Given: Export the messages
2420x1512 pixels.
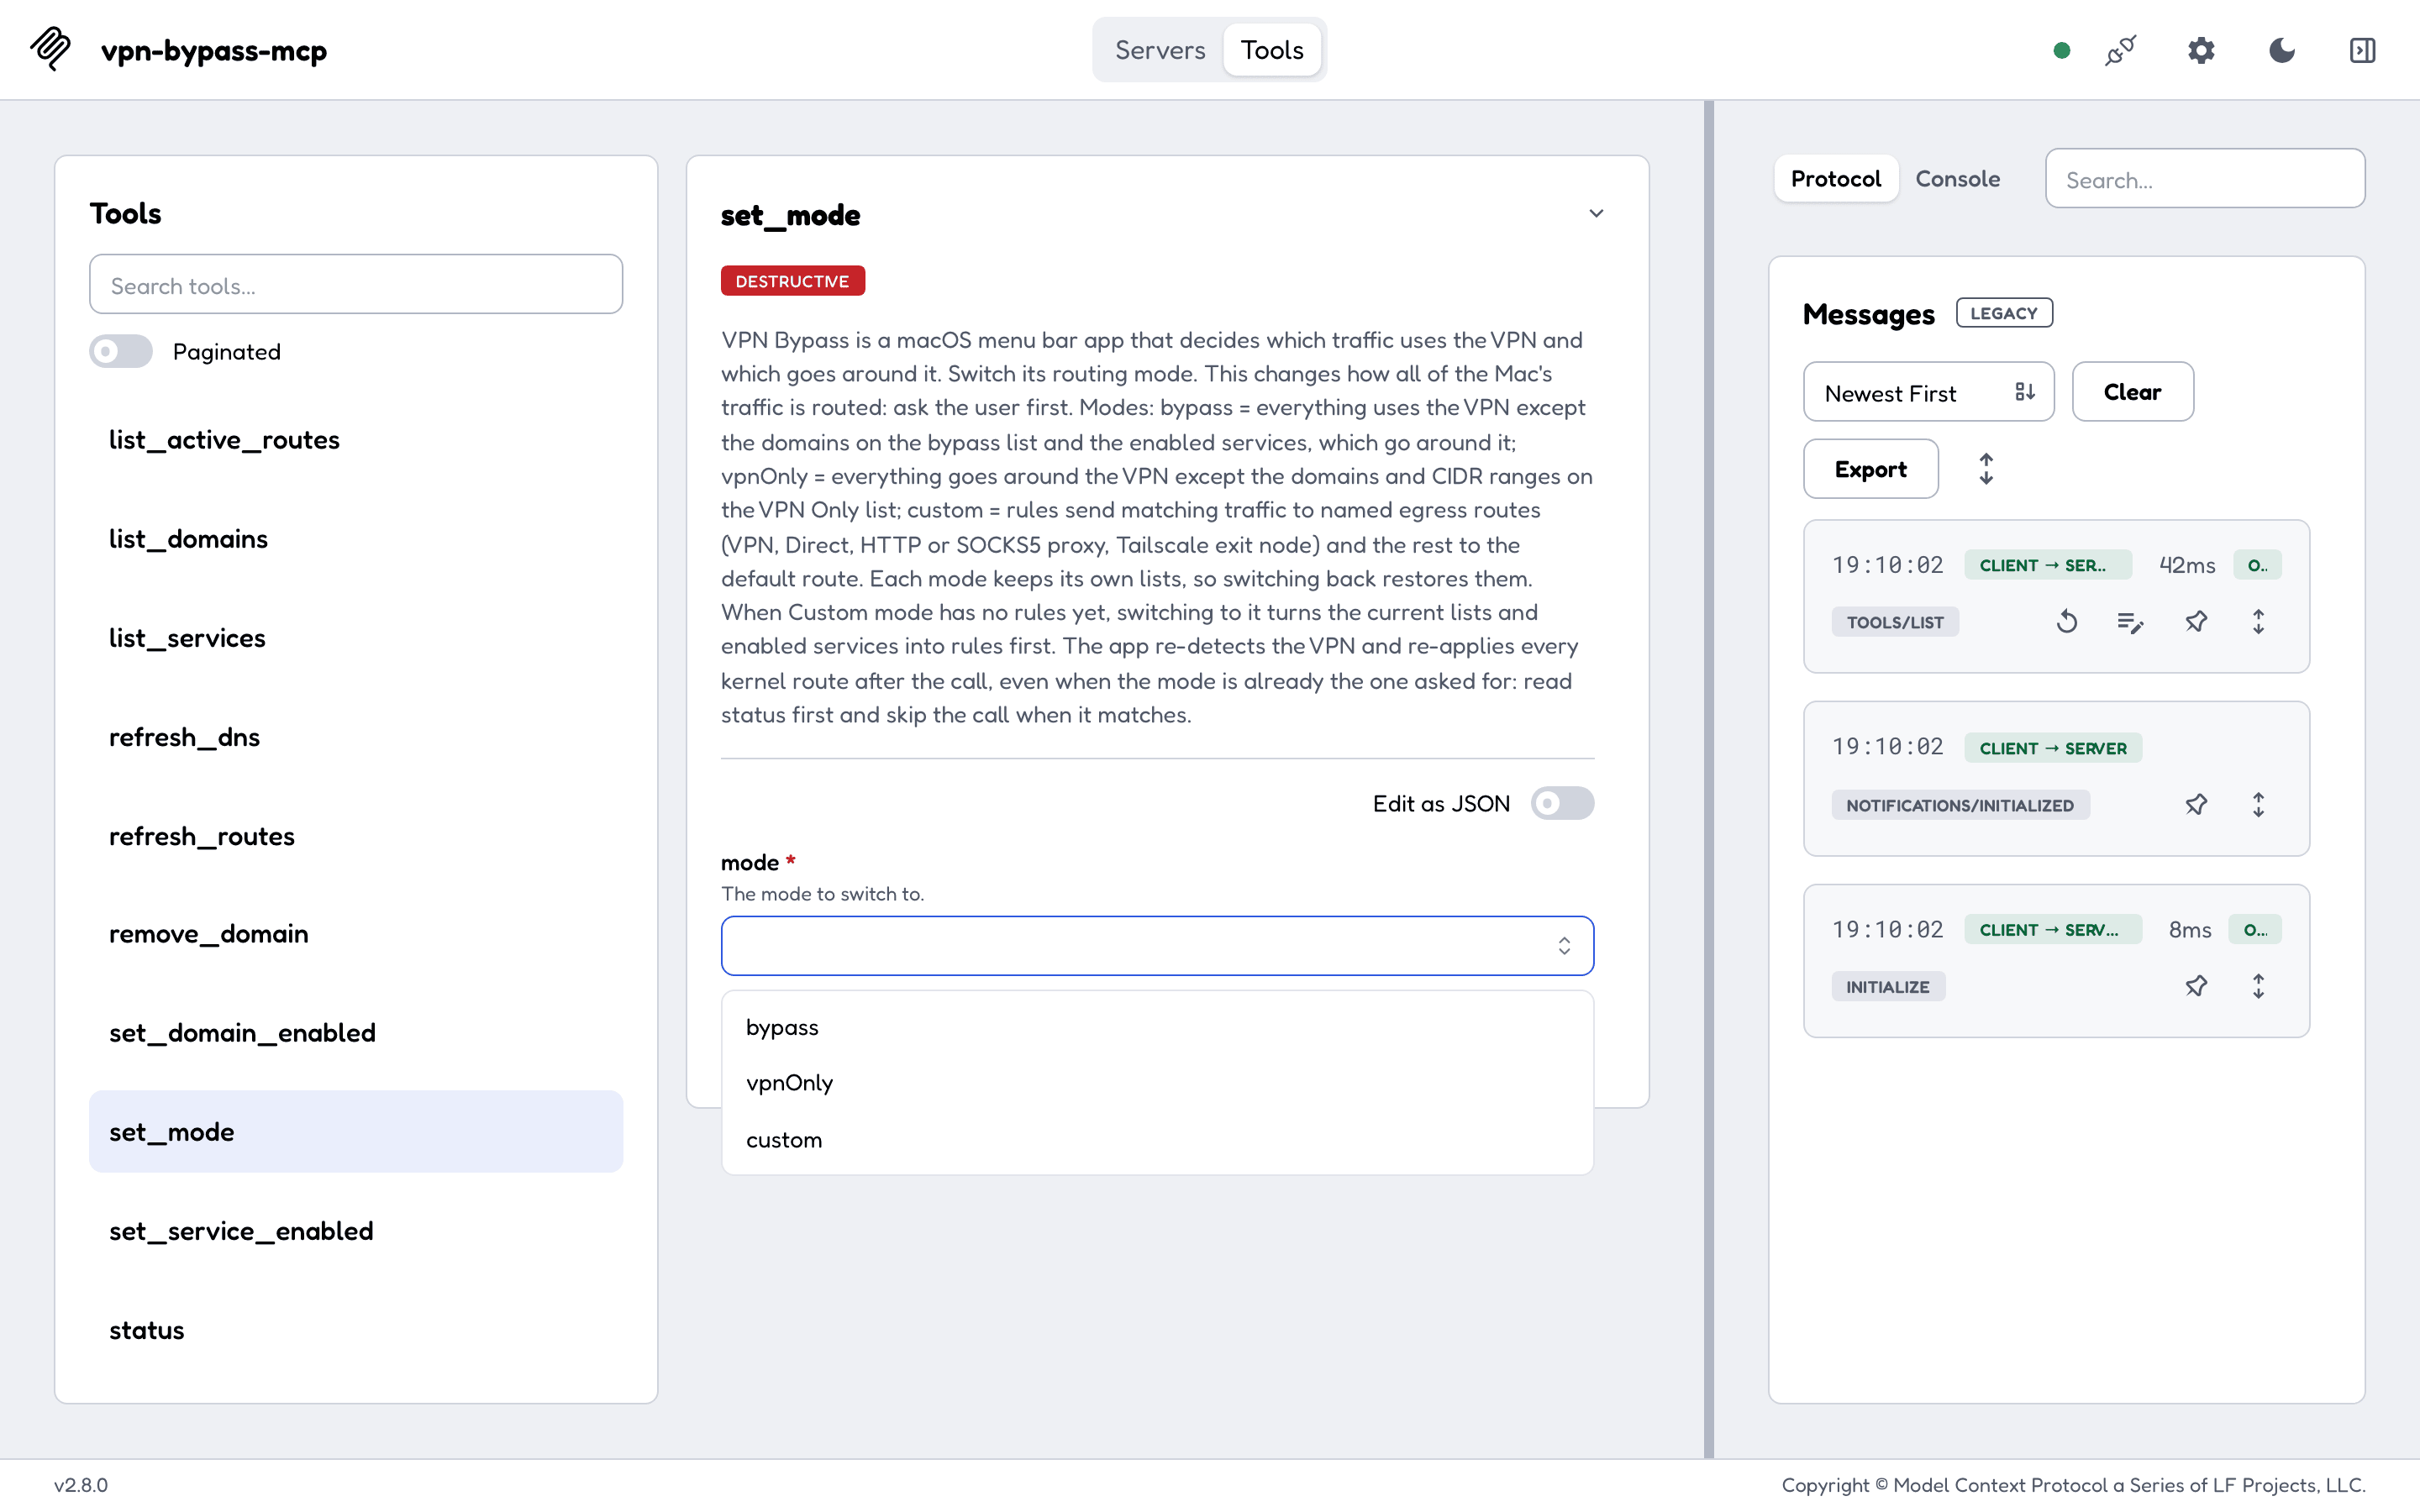Looking at the screenshot, I should tap(1870, 469).
